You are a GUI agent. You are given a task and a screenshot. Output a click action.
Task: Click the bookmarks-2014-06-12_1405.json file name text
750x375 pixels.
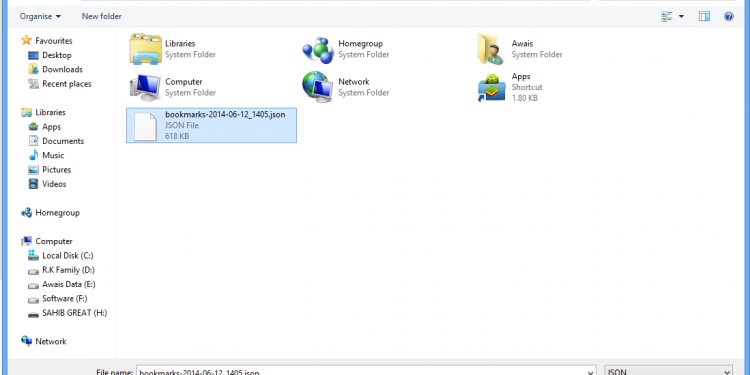[x=225, y=115]
